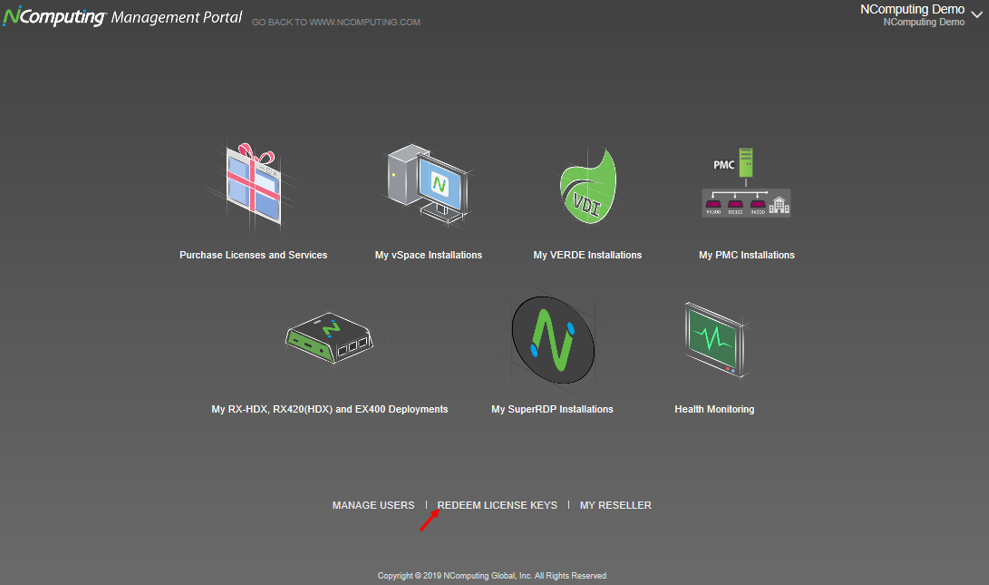This screenshot has width=989, height=585.
Task: Click My vSpace Installations label
Action: (x=428, y=255)
